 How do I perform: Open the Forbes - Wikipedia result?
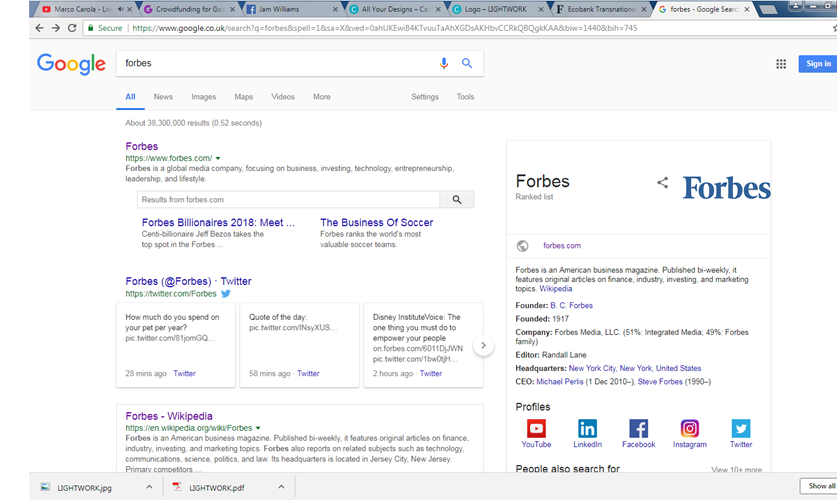point(169,416)
